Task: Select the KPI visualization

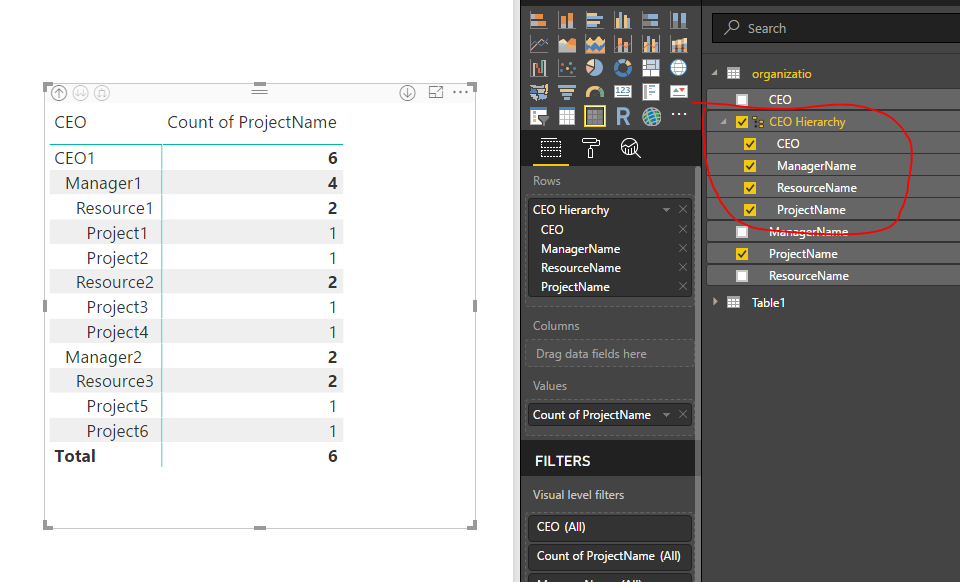Action: [678, 92]
